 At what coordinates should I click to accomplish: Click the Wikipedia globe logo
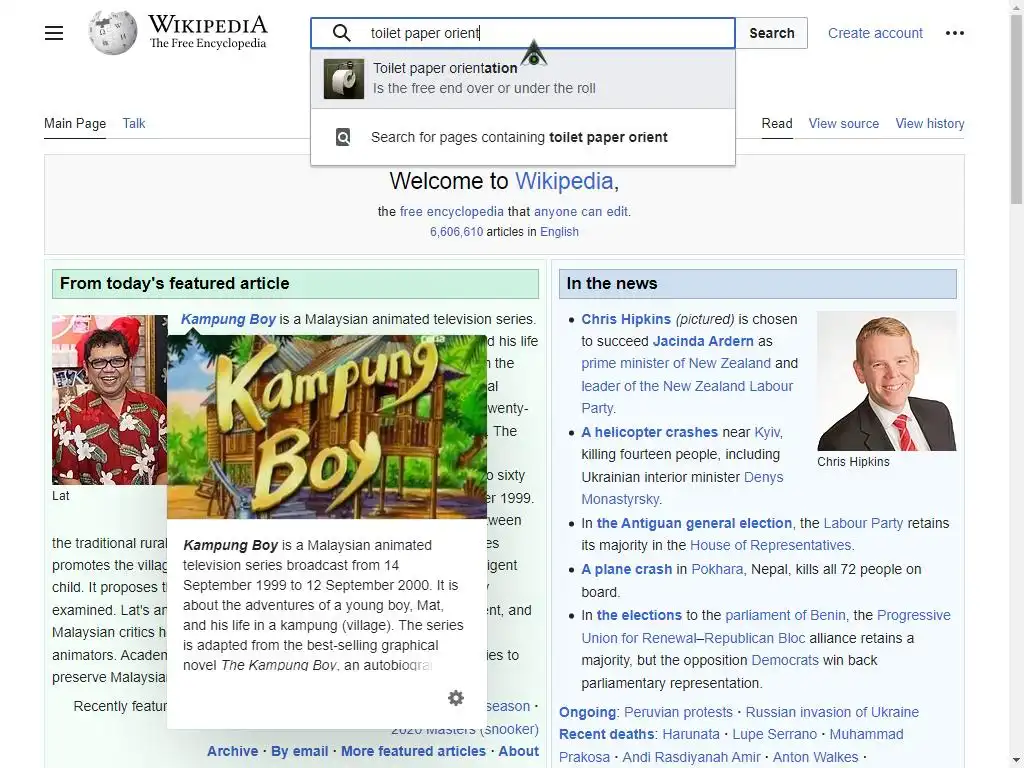point(112,33)
